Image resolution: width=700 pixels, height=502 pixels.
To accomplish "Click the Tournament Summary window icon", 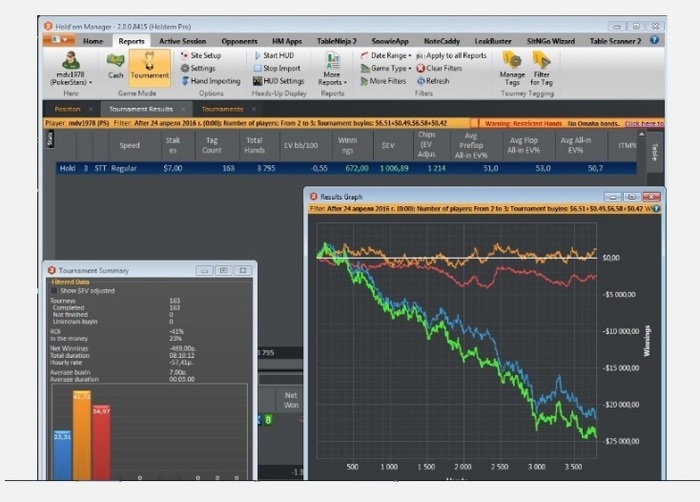I will (52, 271).
